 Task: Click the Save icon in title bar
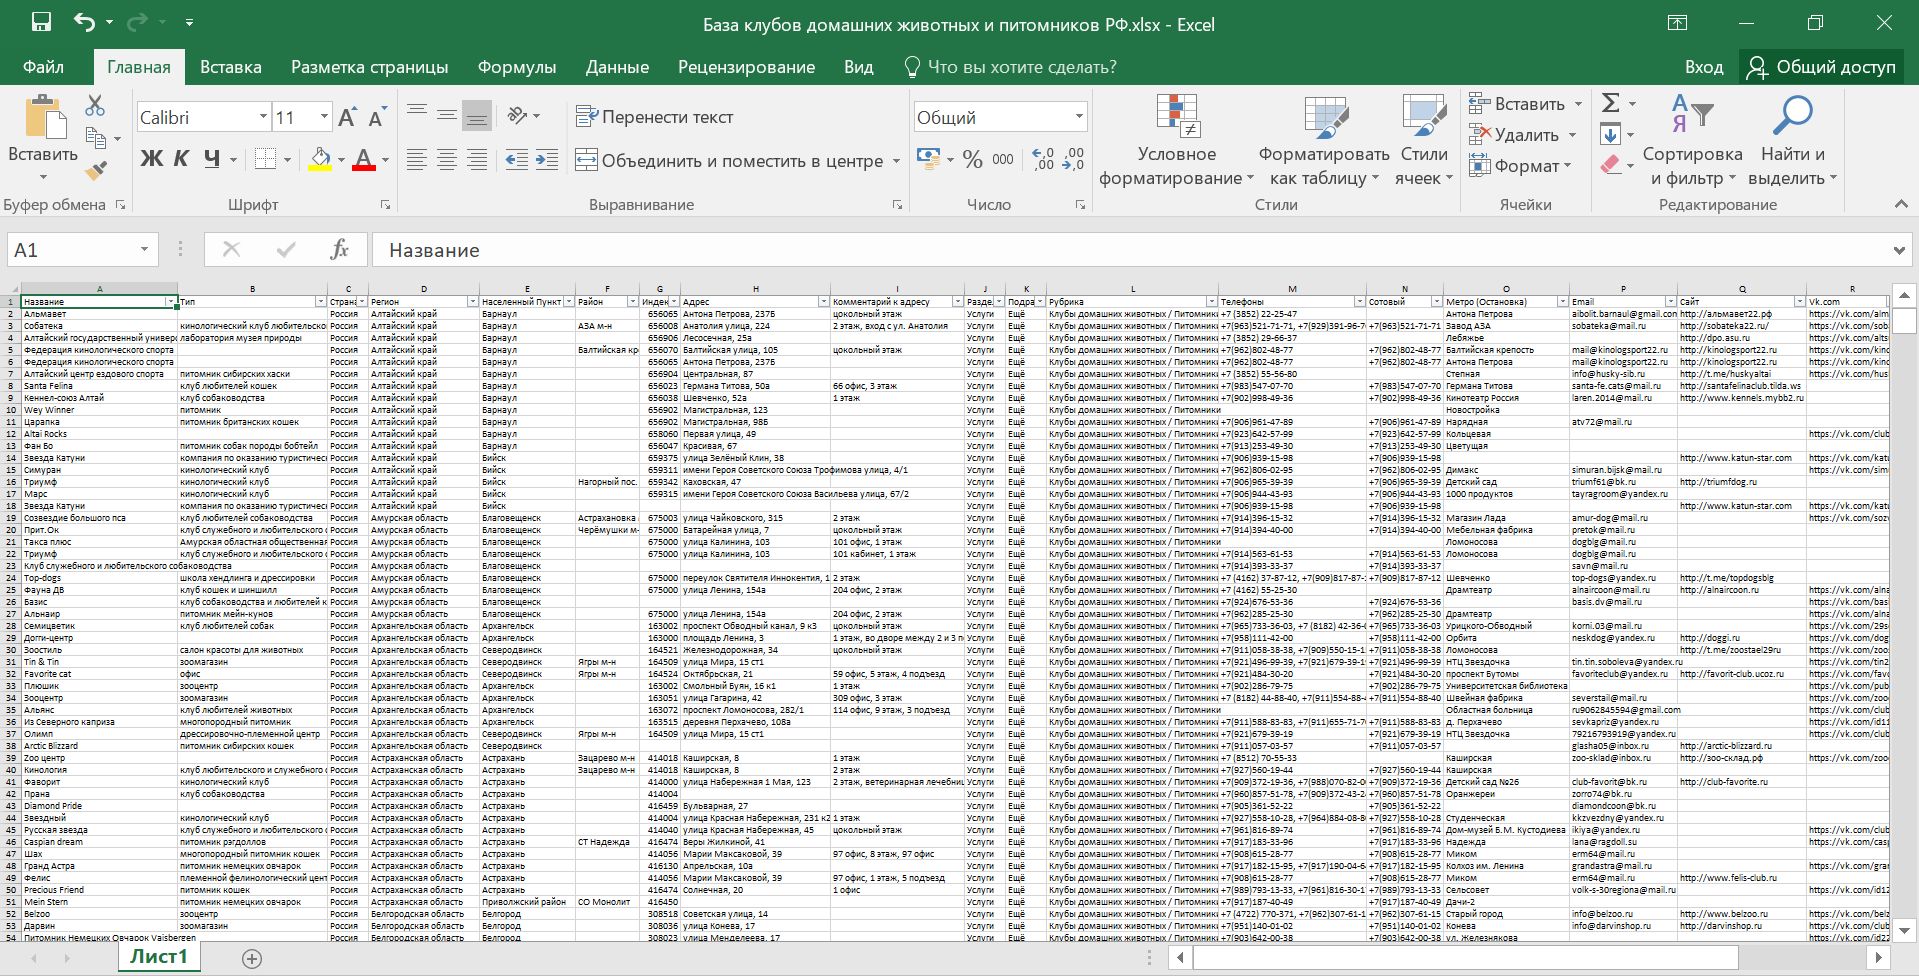pos(41,23)
